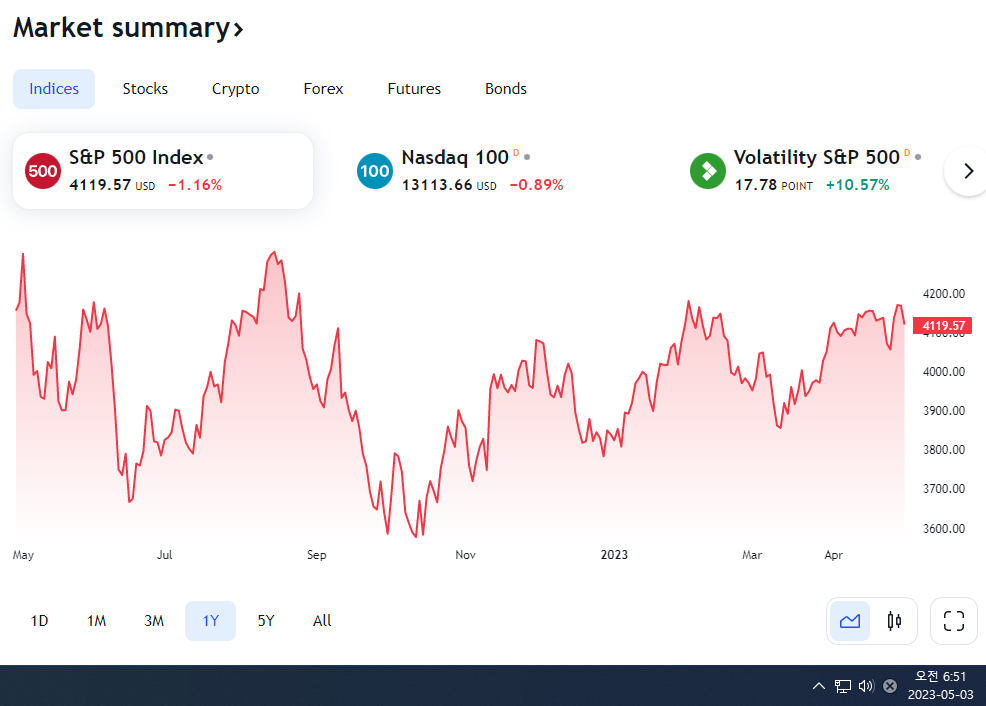
Task: Click the Apr label on time axis
Action: pos(833,554)
